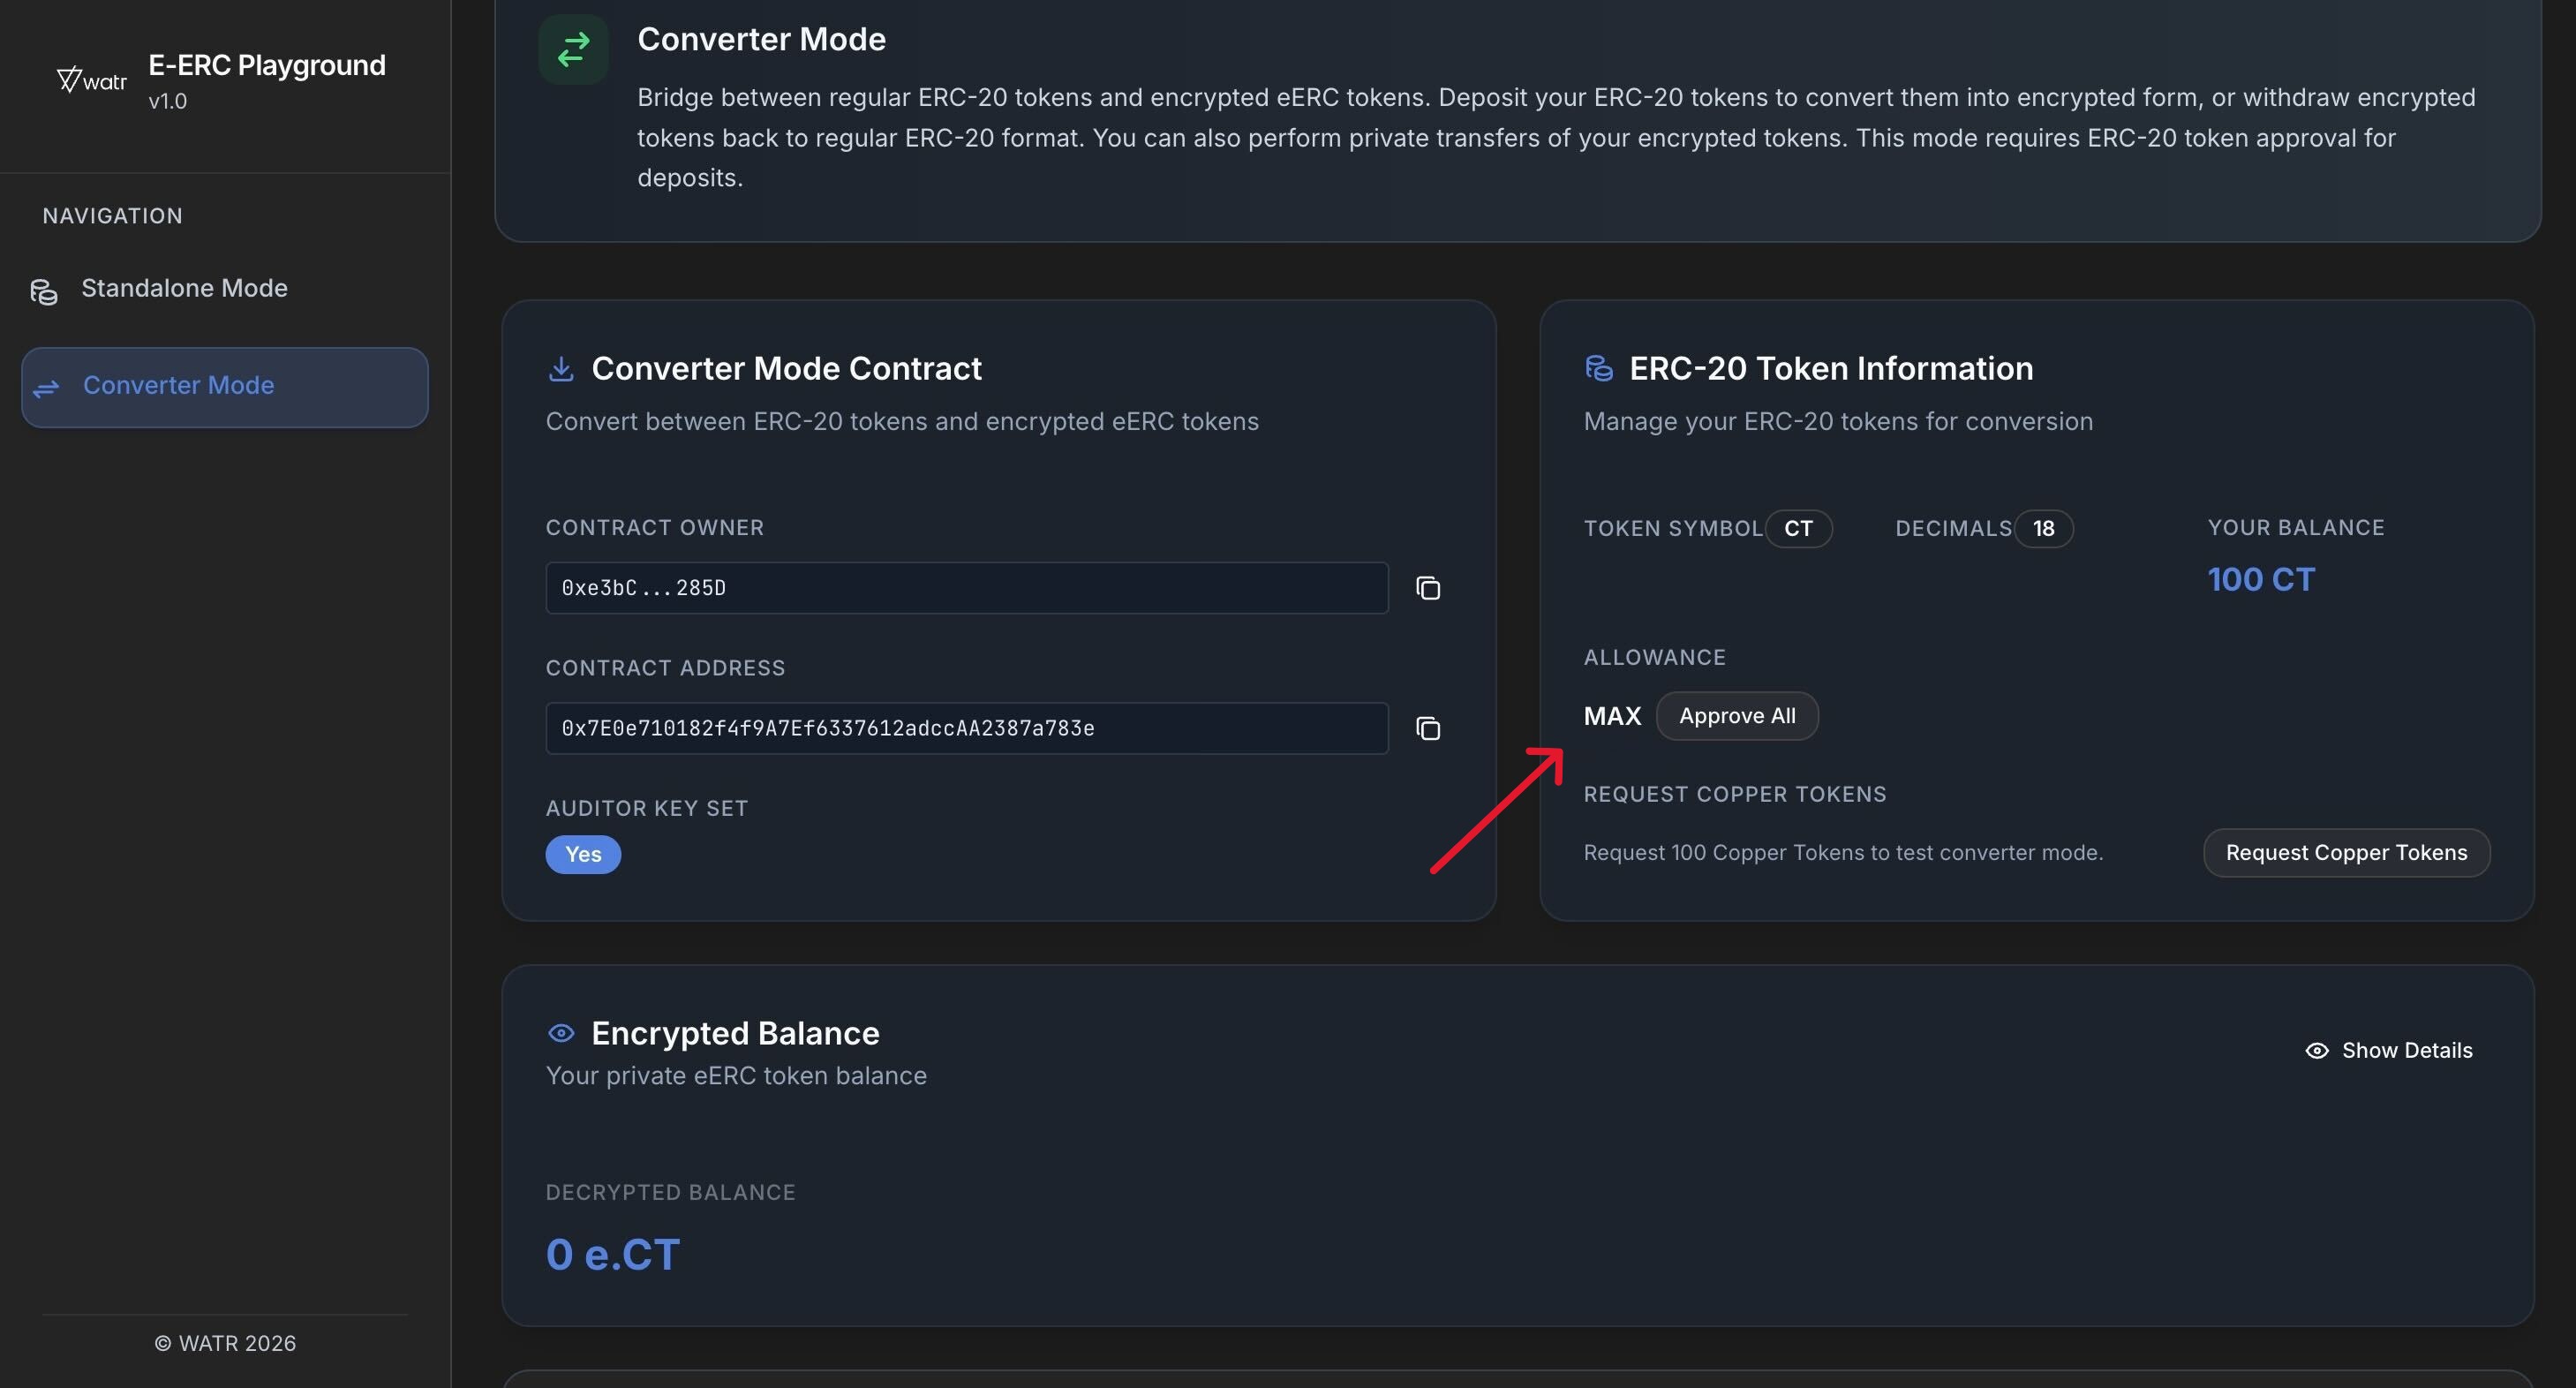Image resolution: width=2576 pixels, height=1388 pixels.
Task: Click the eye icon by Encrypted Balance
Action: (x=561, y=1033)
